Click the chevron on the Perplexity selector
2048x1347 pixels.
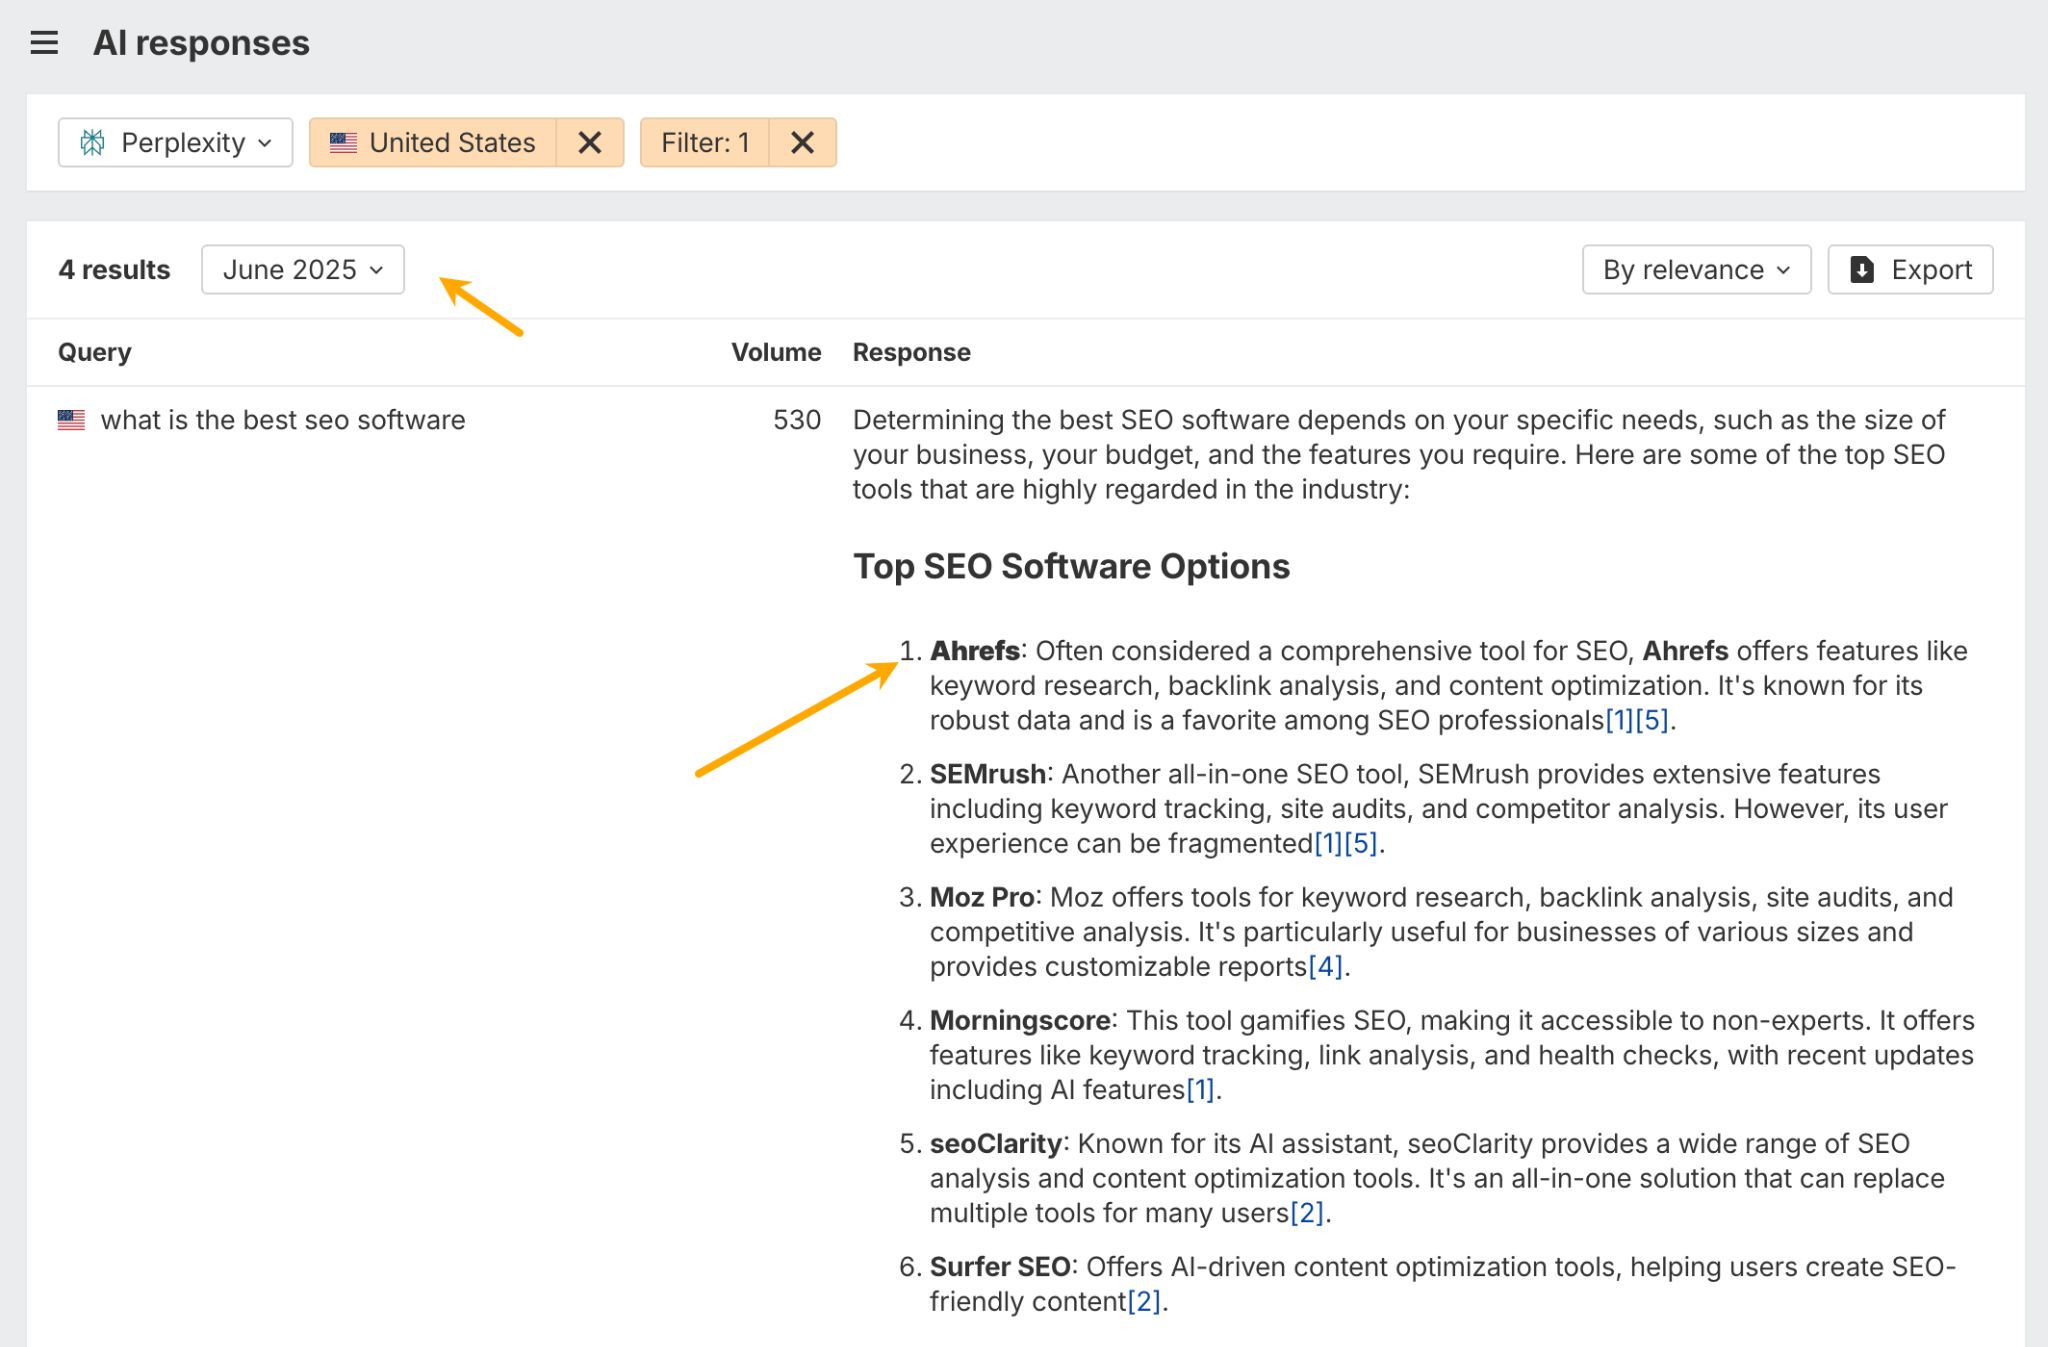click(x=265, y=142)
